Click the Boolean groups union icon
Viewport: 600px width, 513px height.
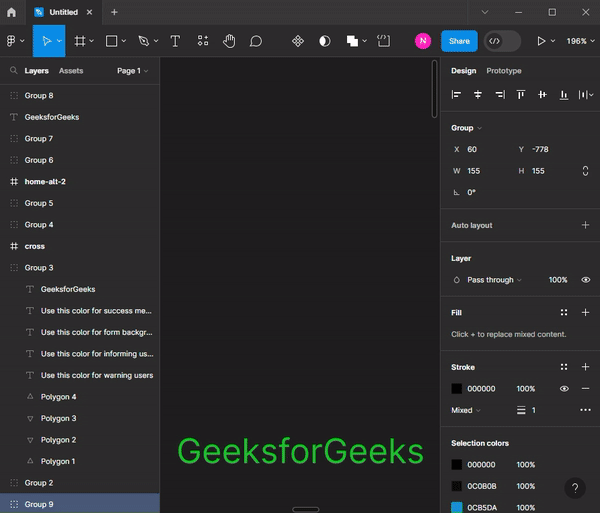[352, 41]
